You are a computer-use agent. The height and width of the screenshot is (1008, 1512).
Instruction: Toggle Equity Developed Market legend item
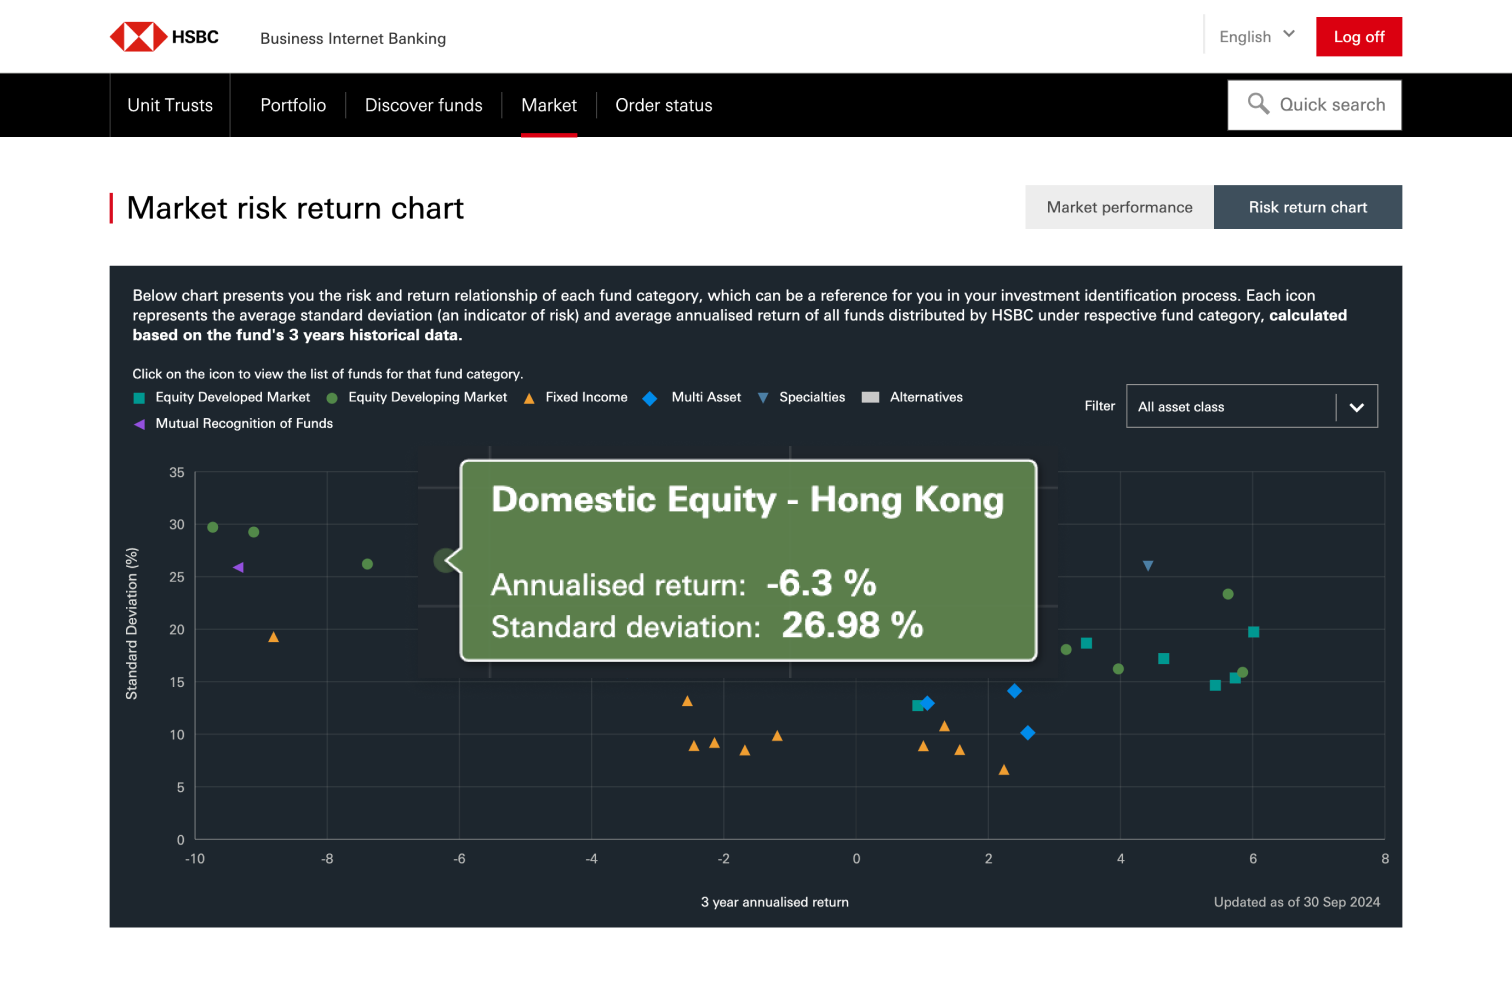click(223, 398)
